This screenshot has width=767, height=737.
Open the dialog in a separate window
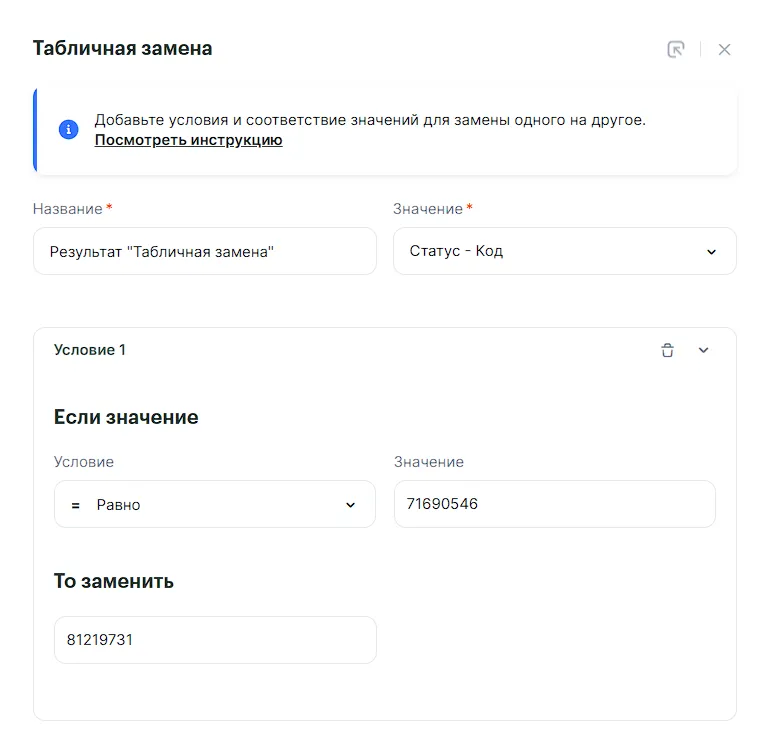click(676, 49)
